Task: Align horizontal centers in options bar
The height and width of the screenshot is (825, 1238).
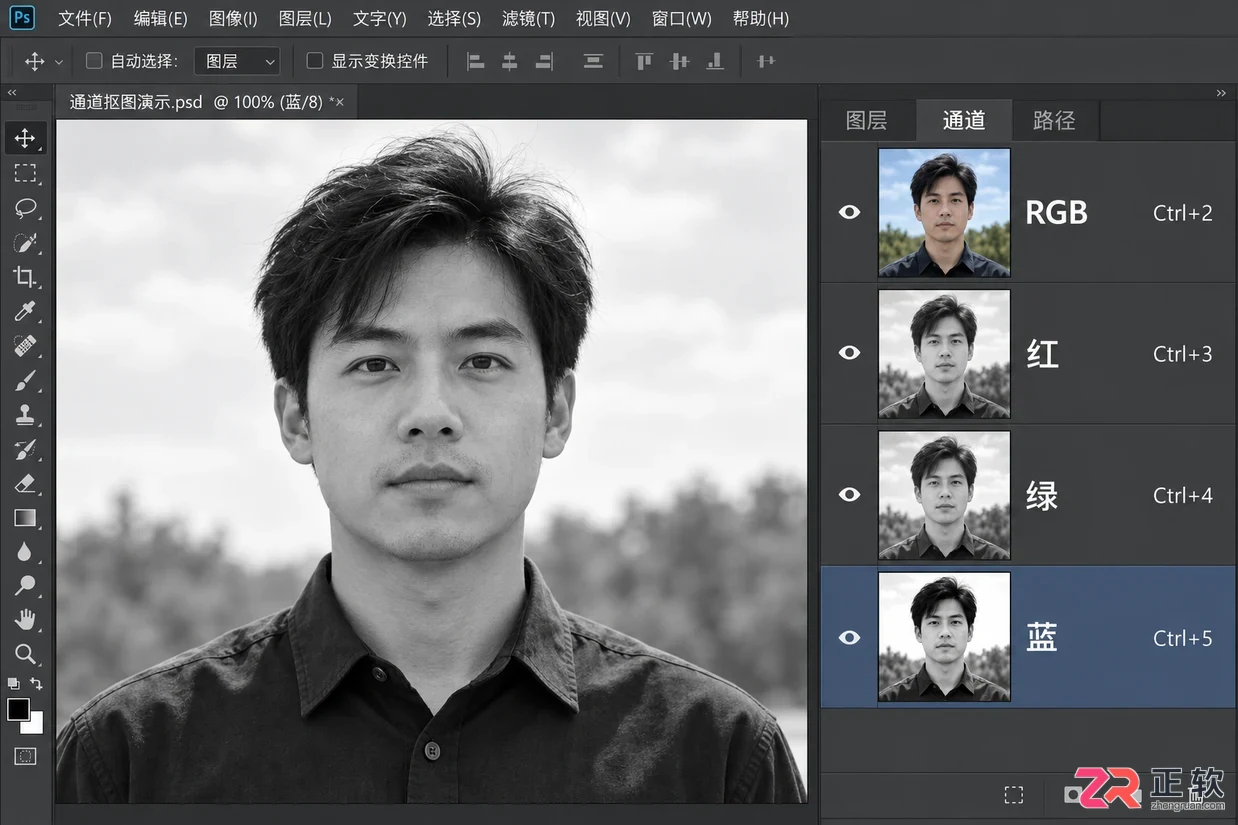Action: pos(510,61)
